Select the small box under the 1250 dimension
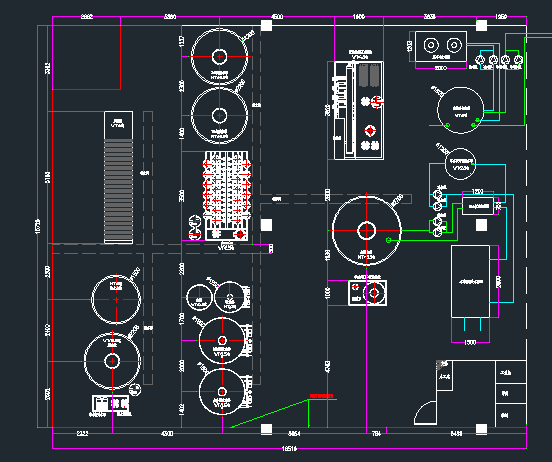The height and width of the screenshot is (462, 552). (478, 206)
